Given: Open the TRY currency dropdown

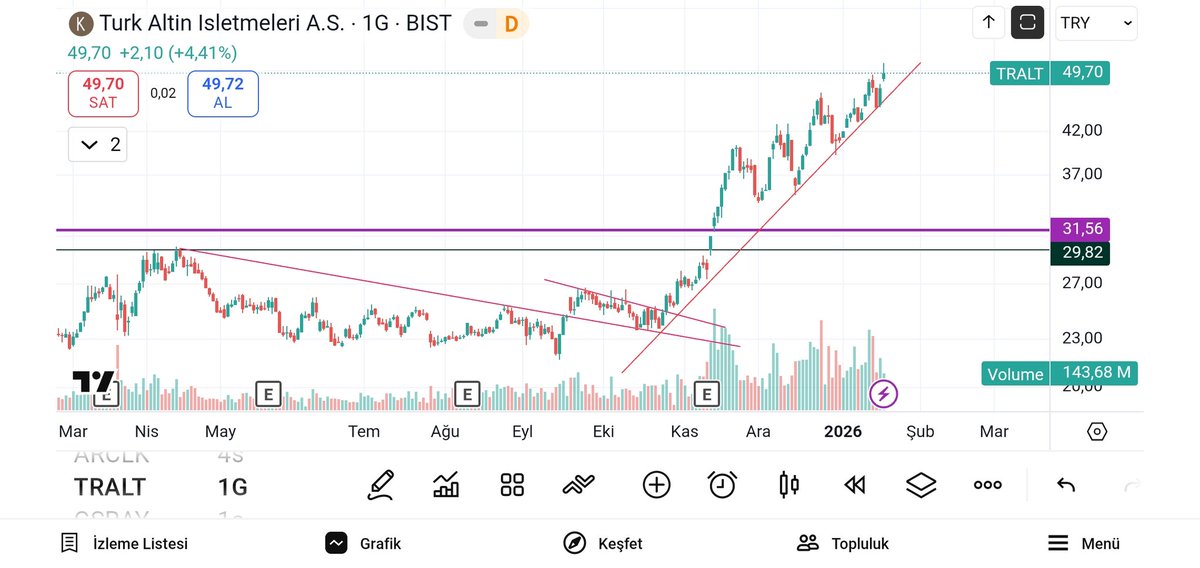Looking at the screenshot, I should [x=1096, y=23].
